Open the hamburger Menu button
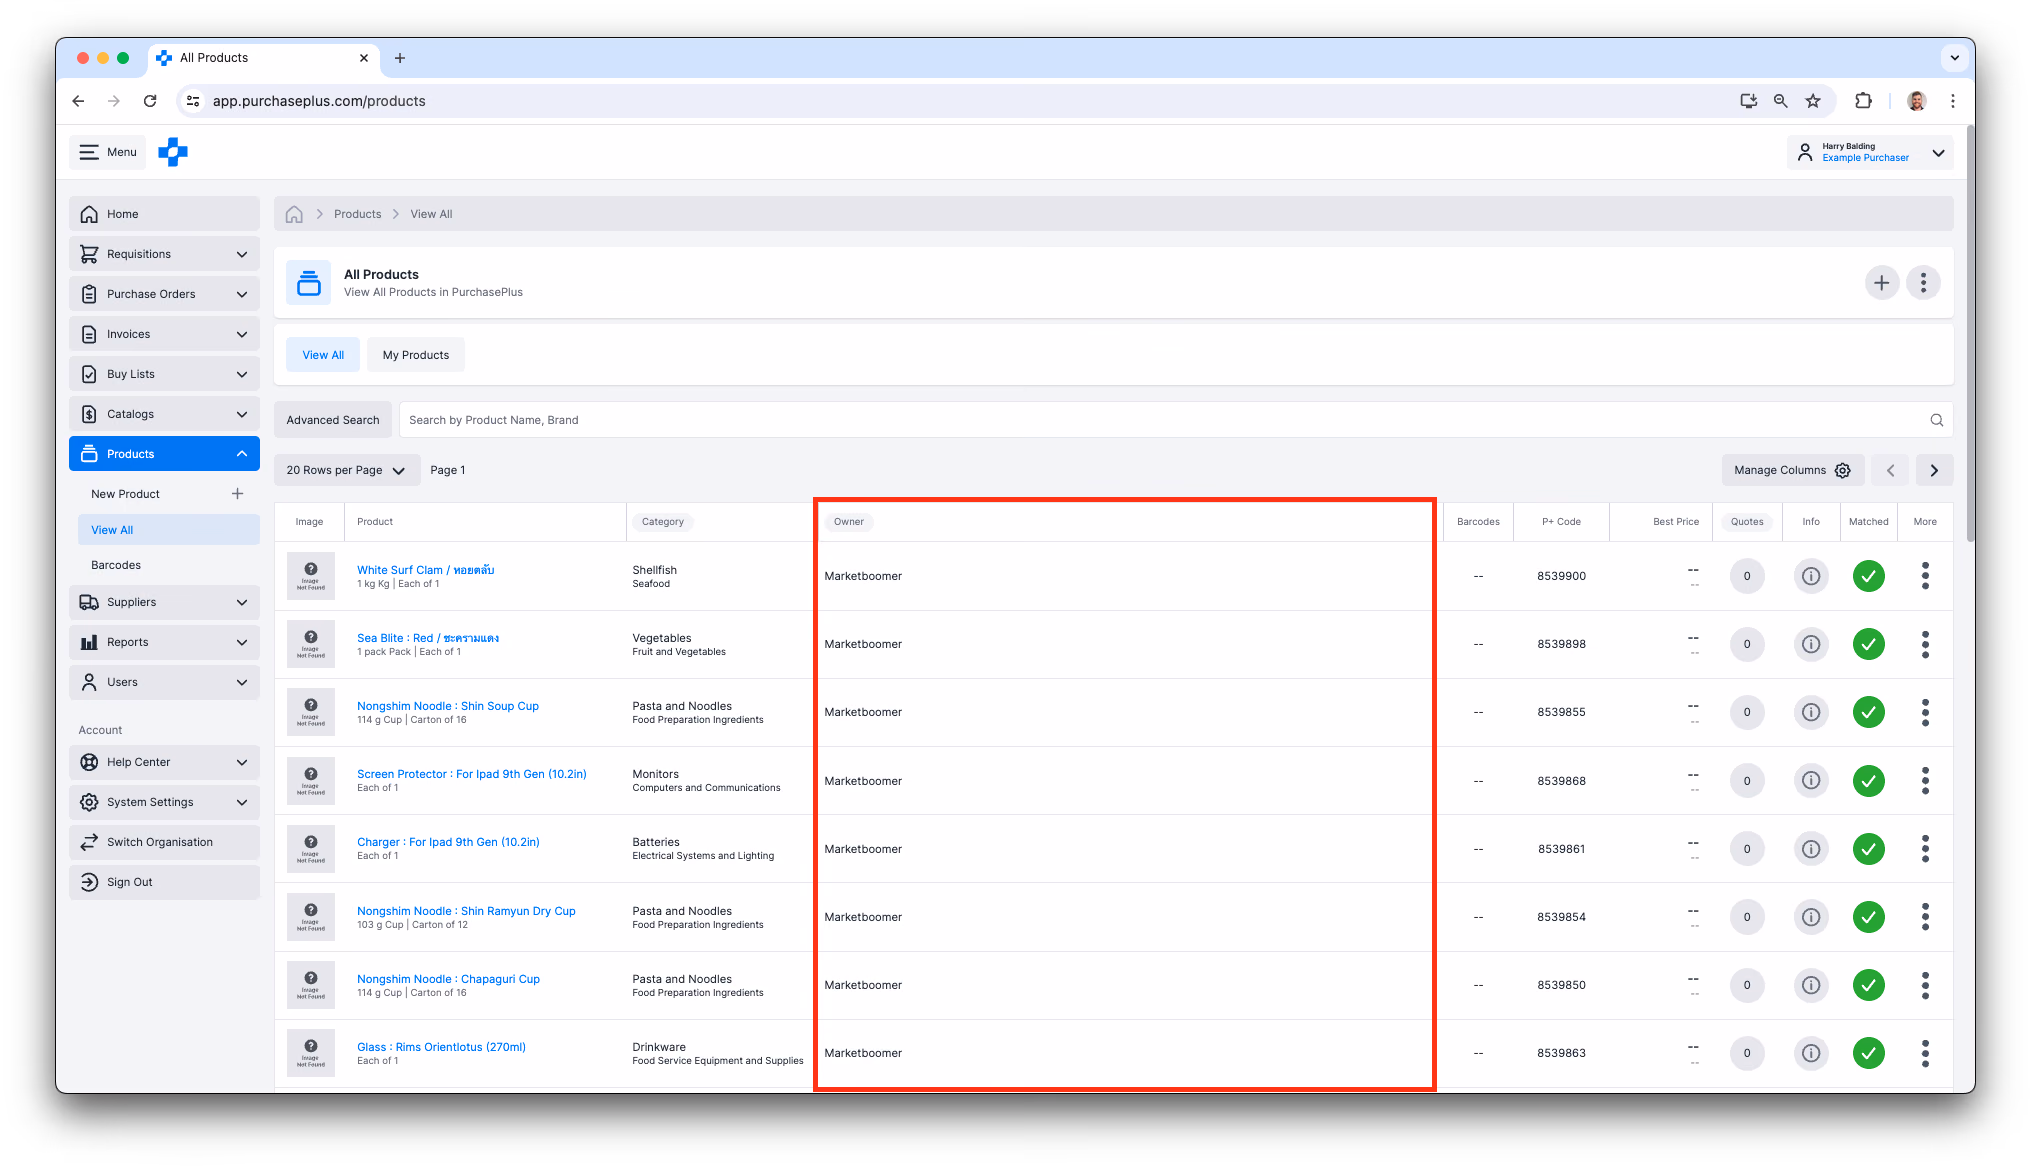The height and width of the screenshot is (1167, 2031). pyautogui.click(x=108, y=152)
